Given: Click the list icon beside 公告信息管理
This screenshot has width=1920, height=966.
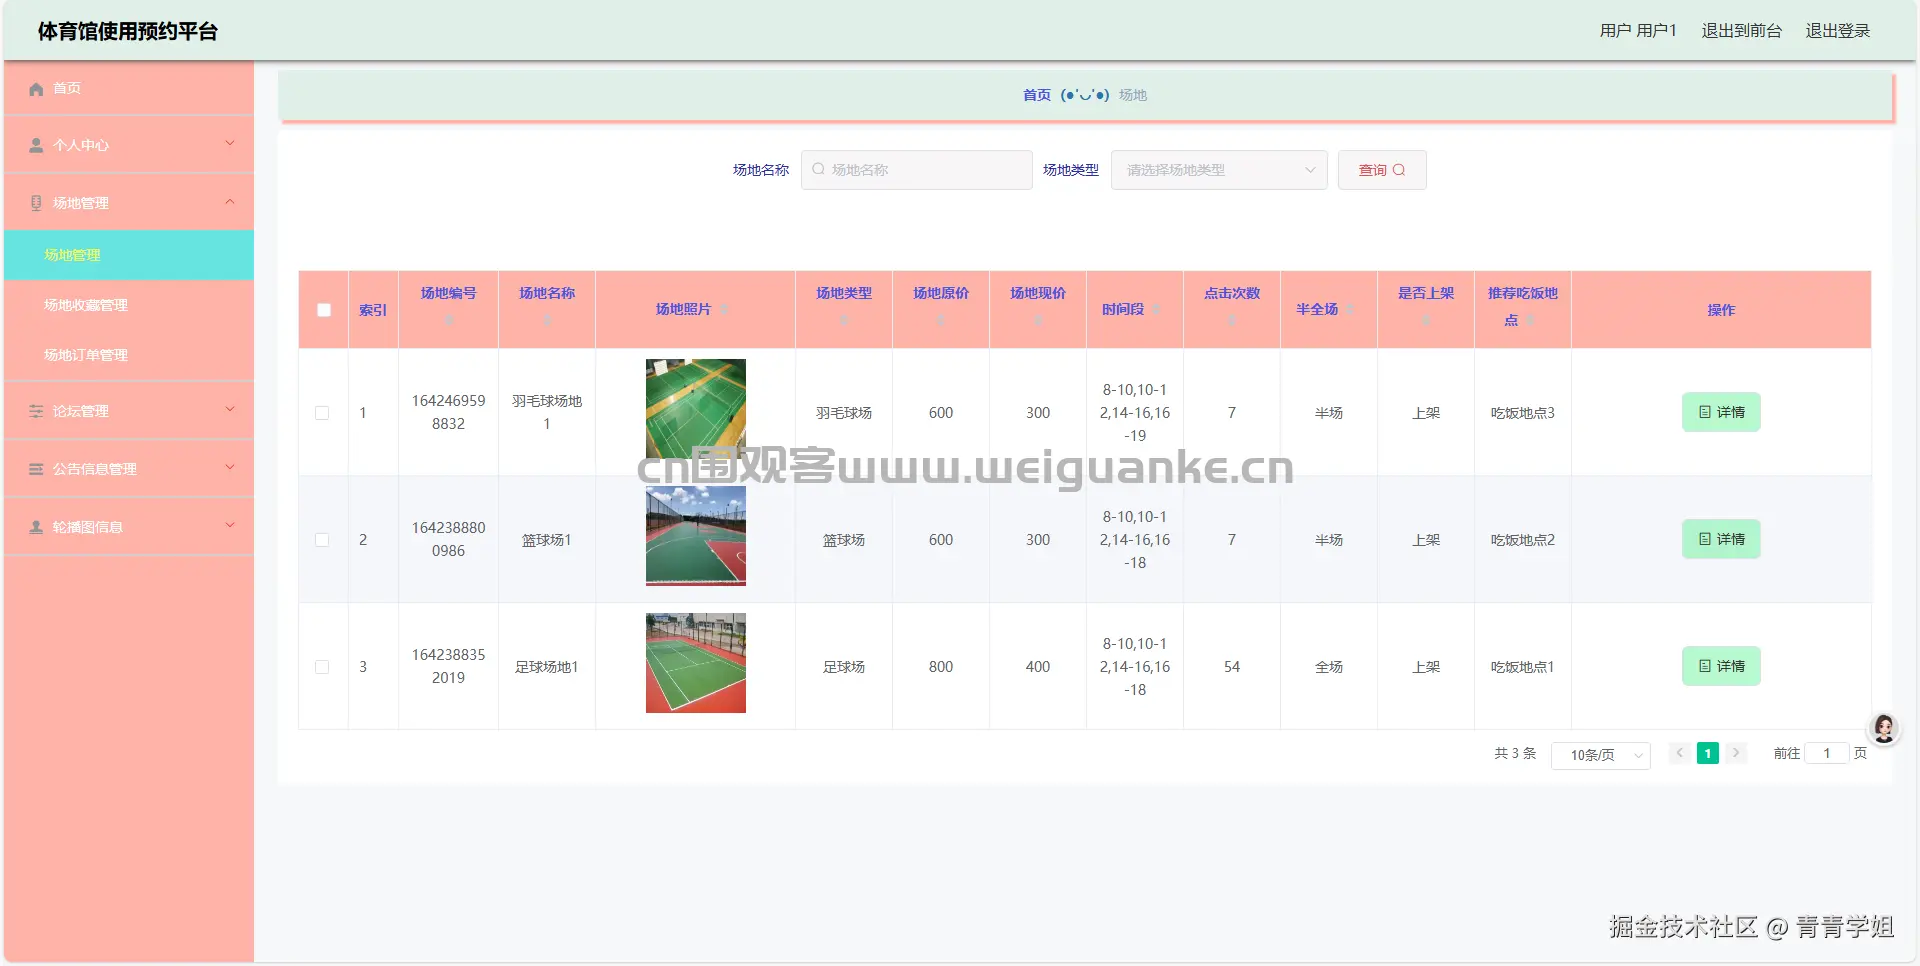Looking at the screenshot, I should tap(36, 470).
